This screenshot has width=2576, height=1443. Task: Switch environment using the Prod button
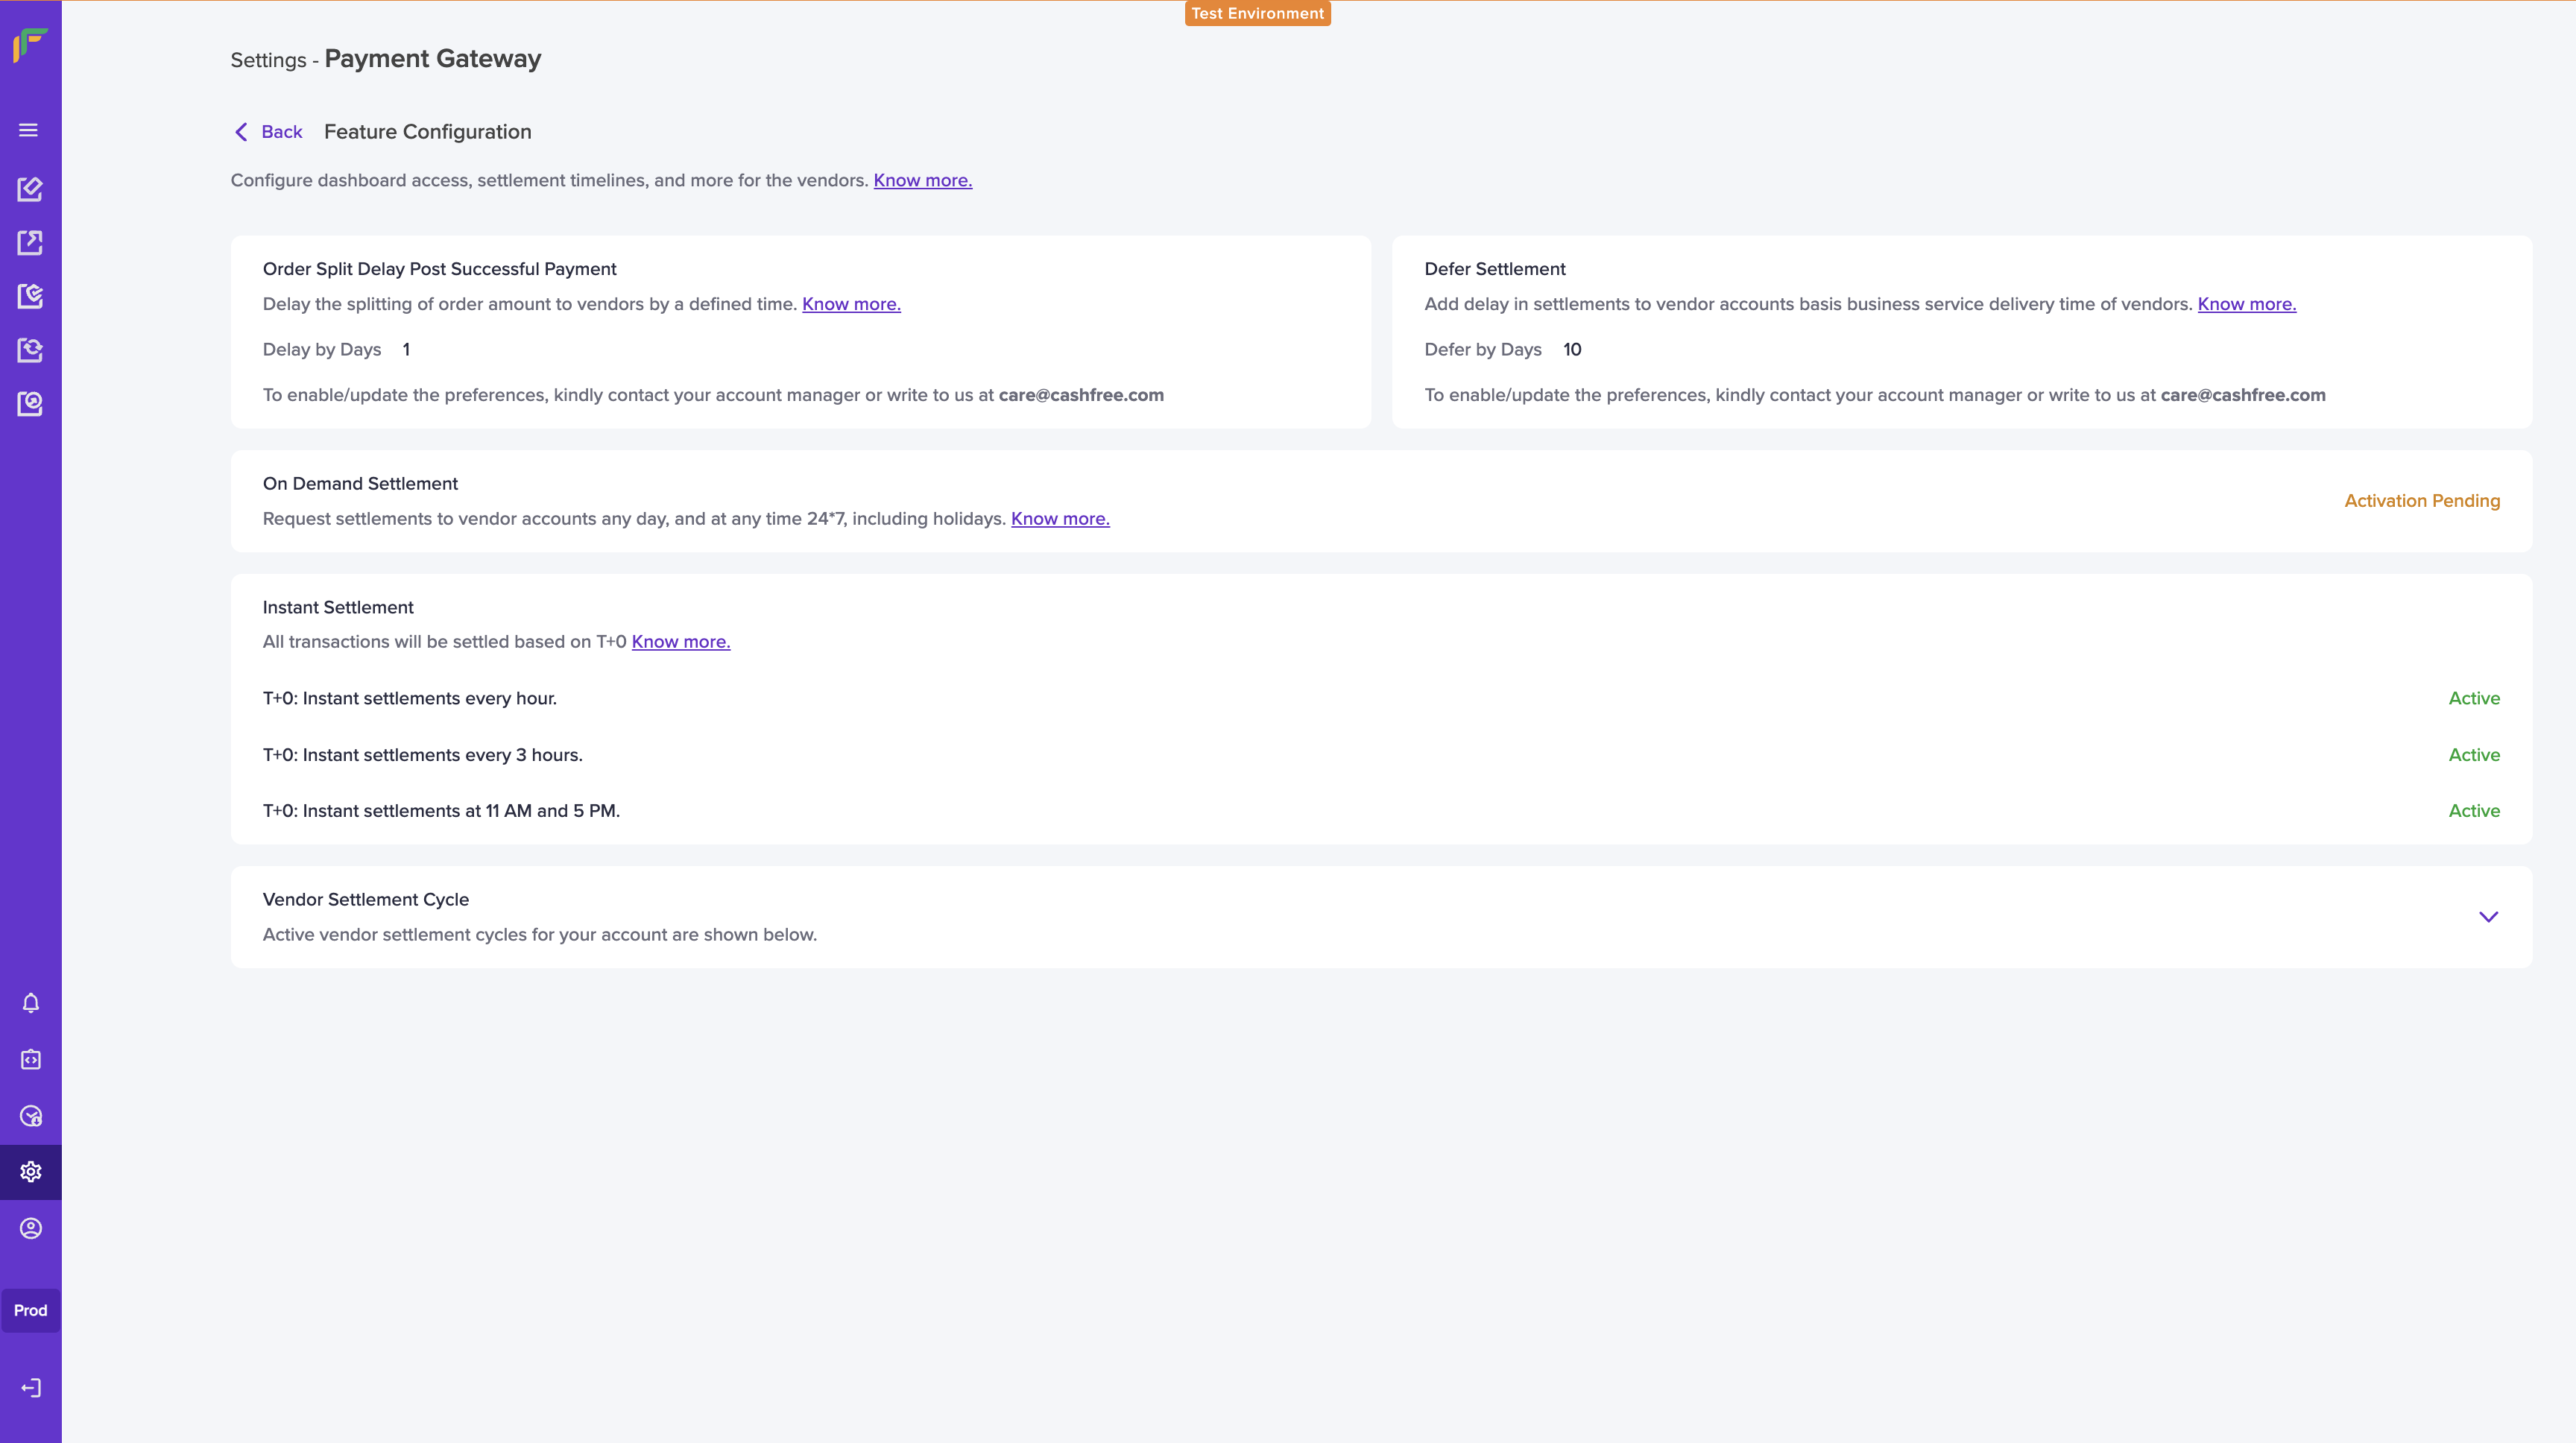coord(31,1310)
